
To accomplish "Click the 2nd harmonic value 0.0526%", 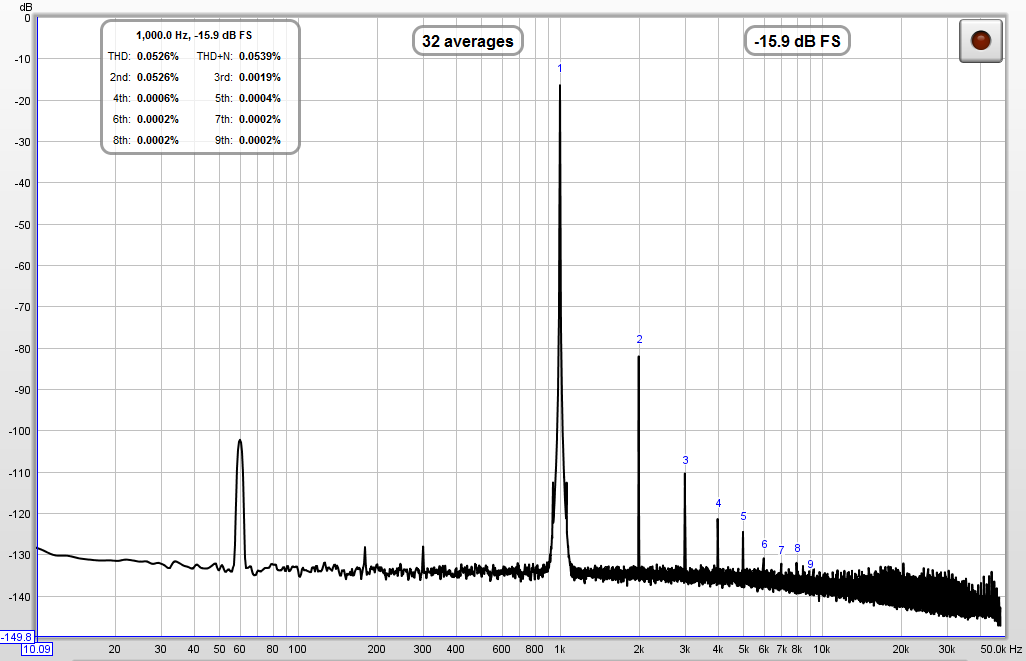I will pyautogui.click(x=158, y=77).
